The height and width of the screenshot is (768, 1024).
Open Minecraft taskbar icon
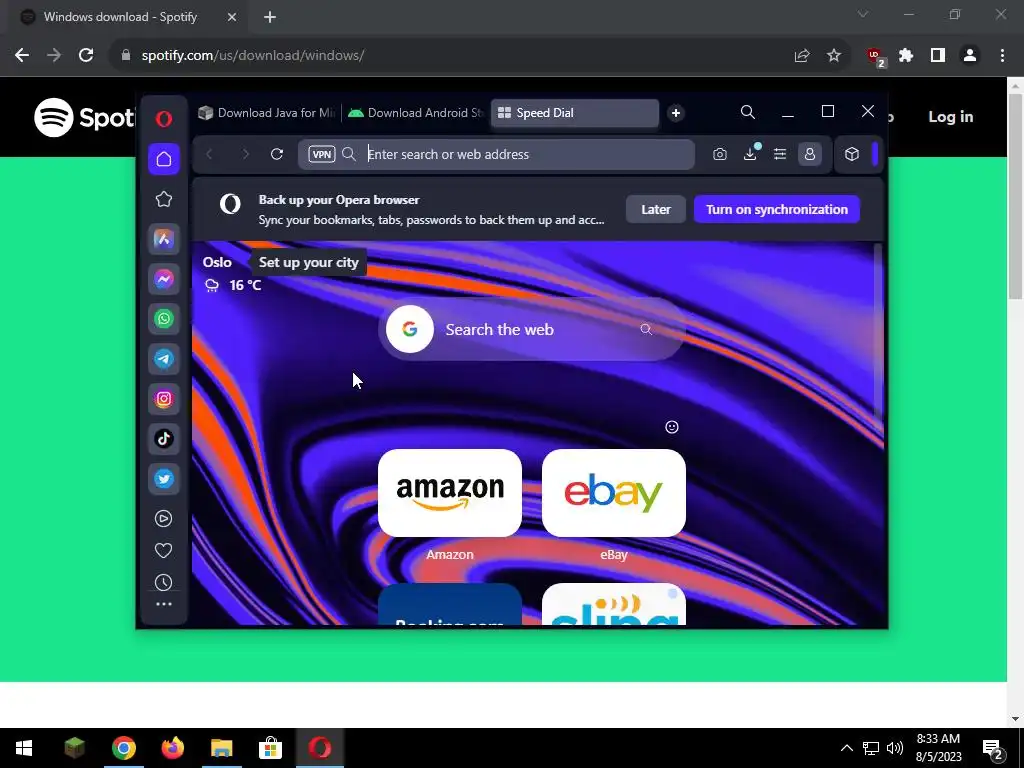(x=74, y=748)
